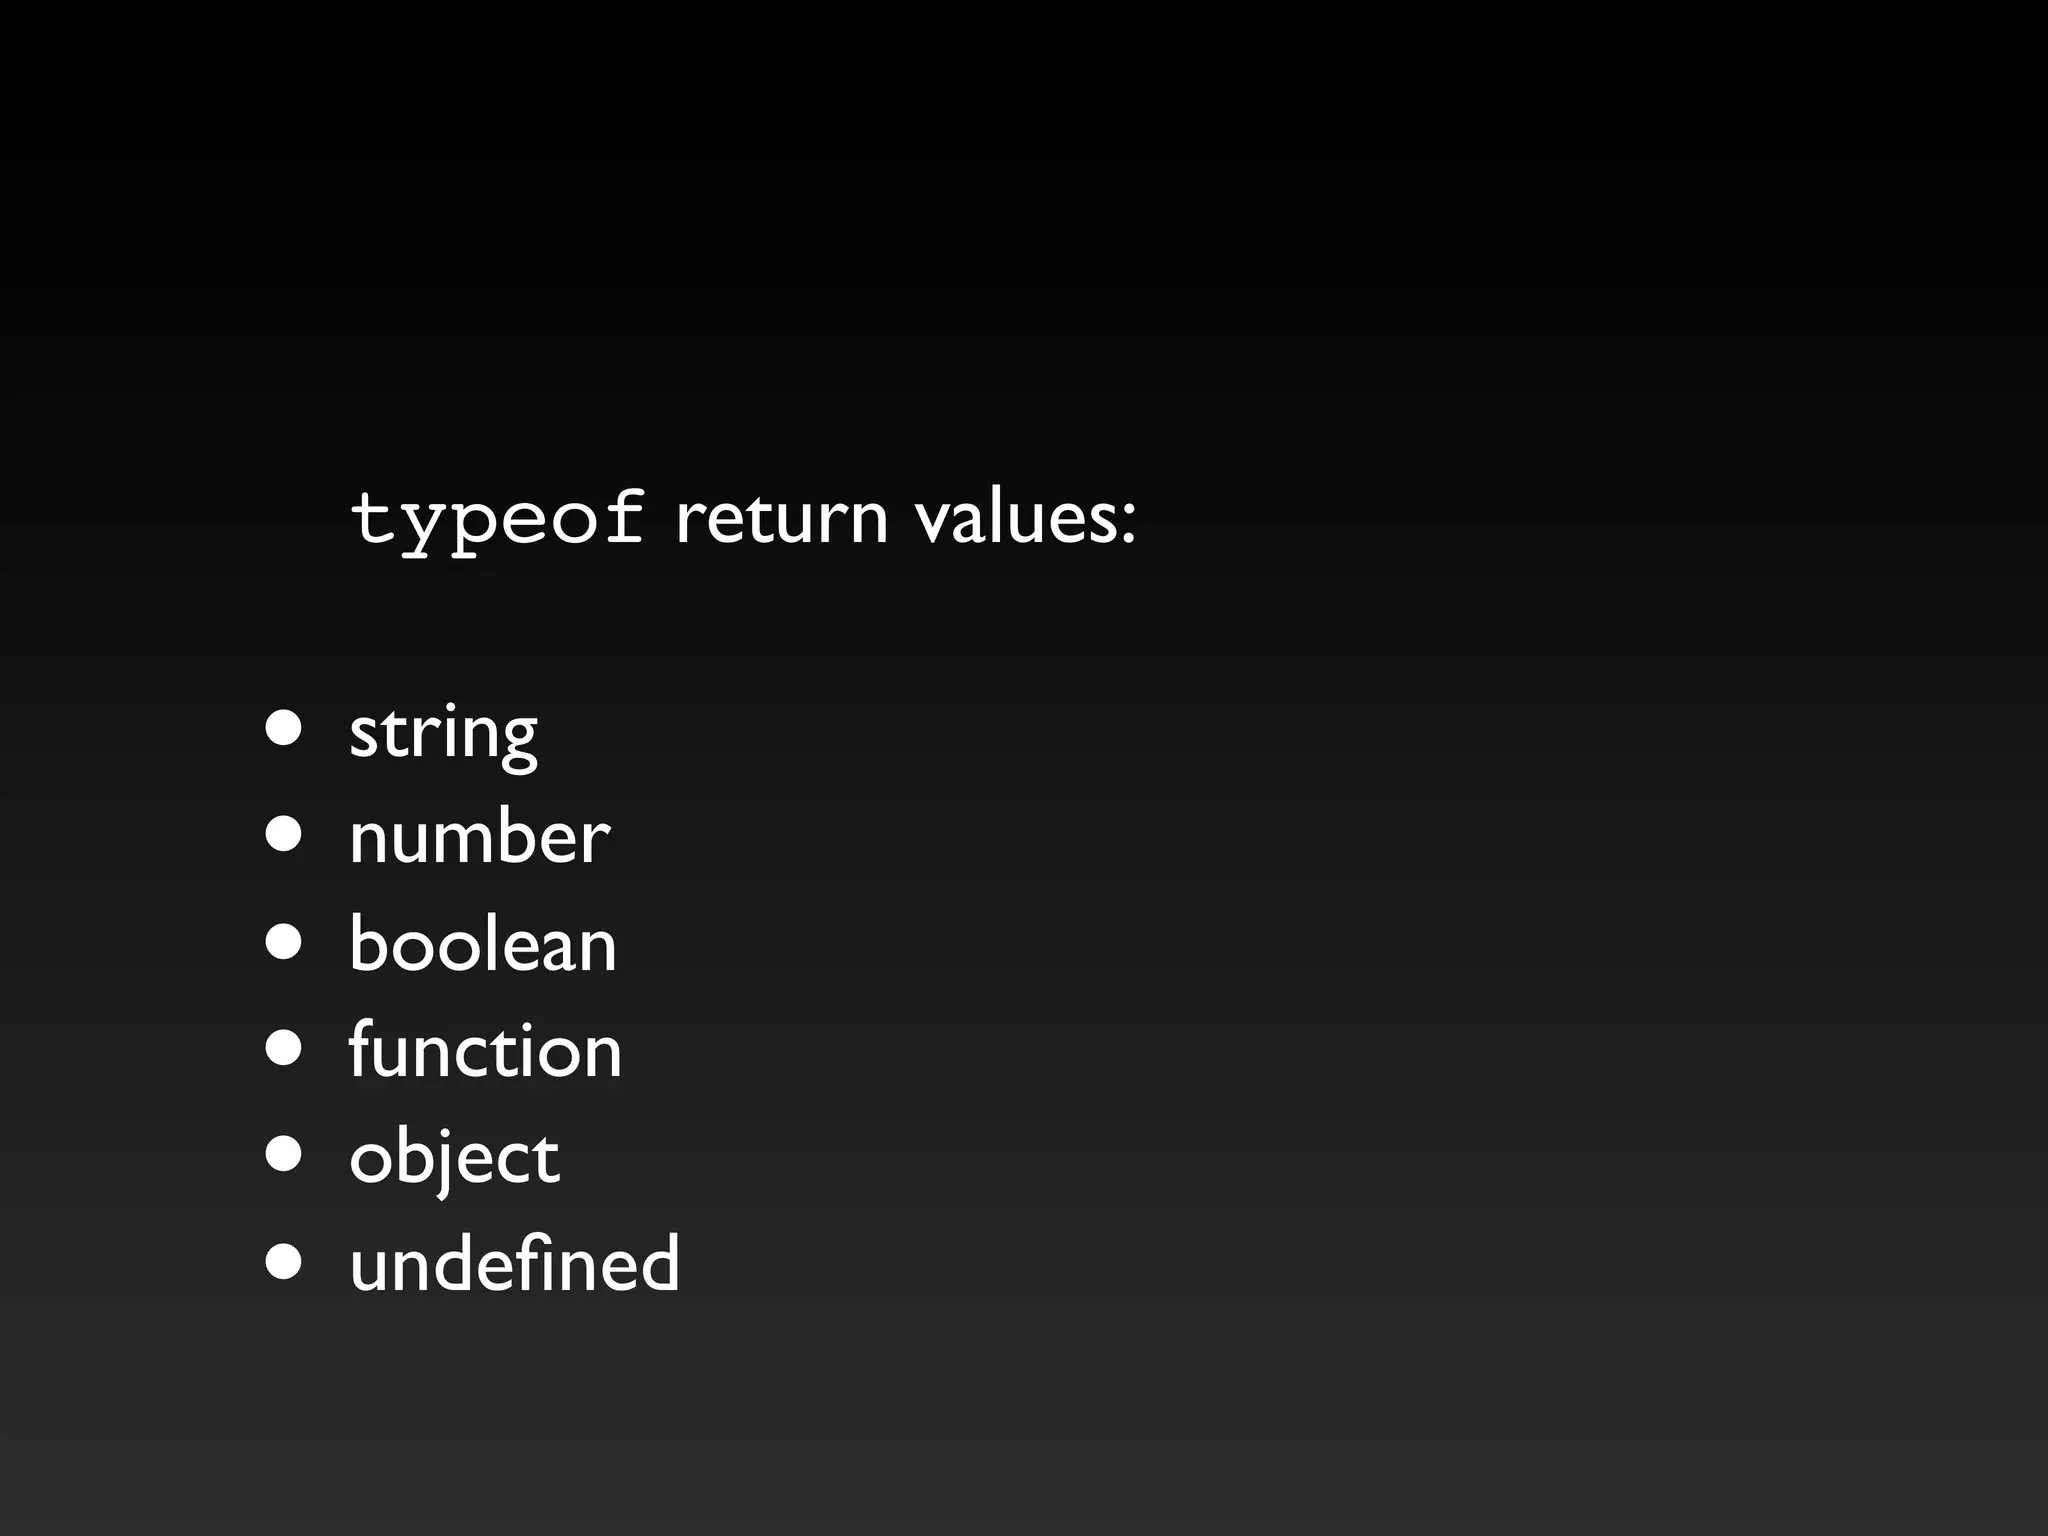The image size is (2048, 1536).
Task: Click the bullet dot beside string
Action: point(284,729)
